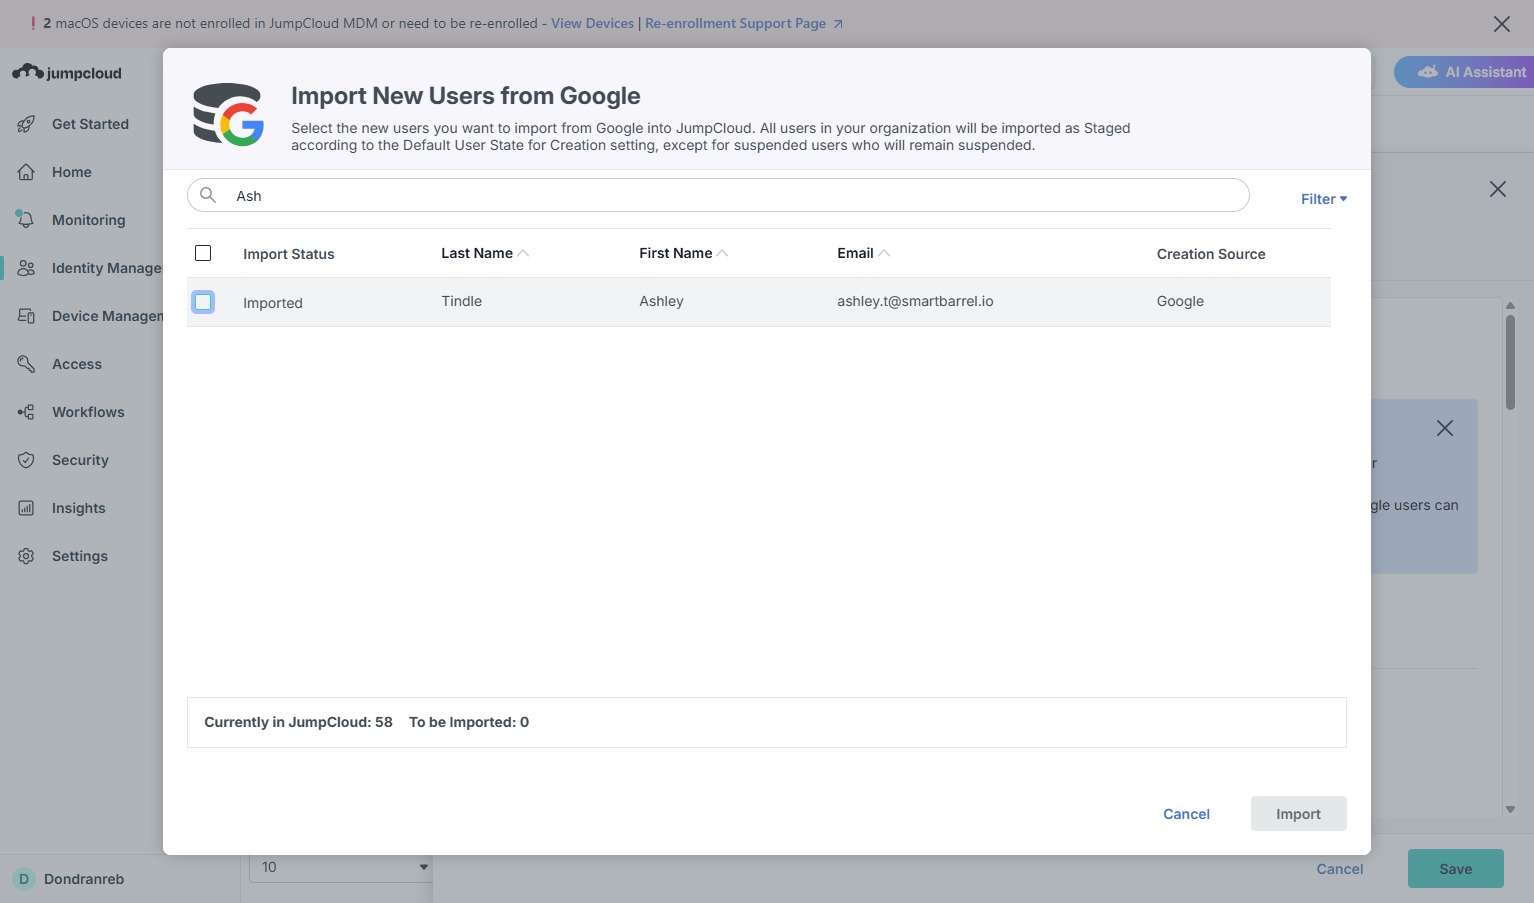Click the Access key icon
Image resolution: width=1534 pixels, height=903 pixels.
[x=27, y=364]
